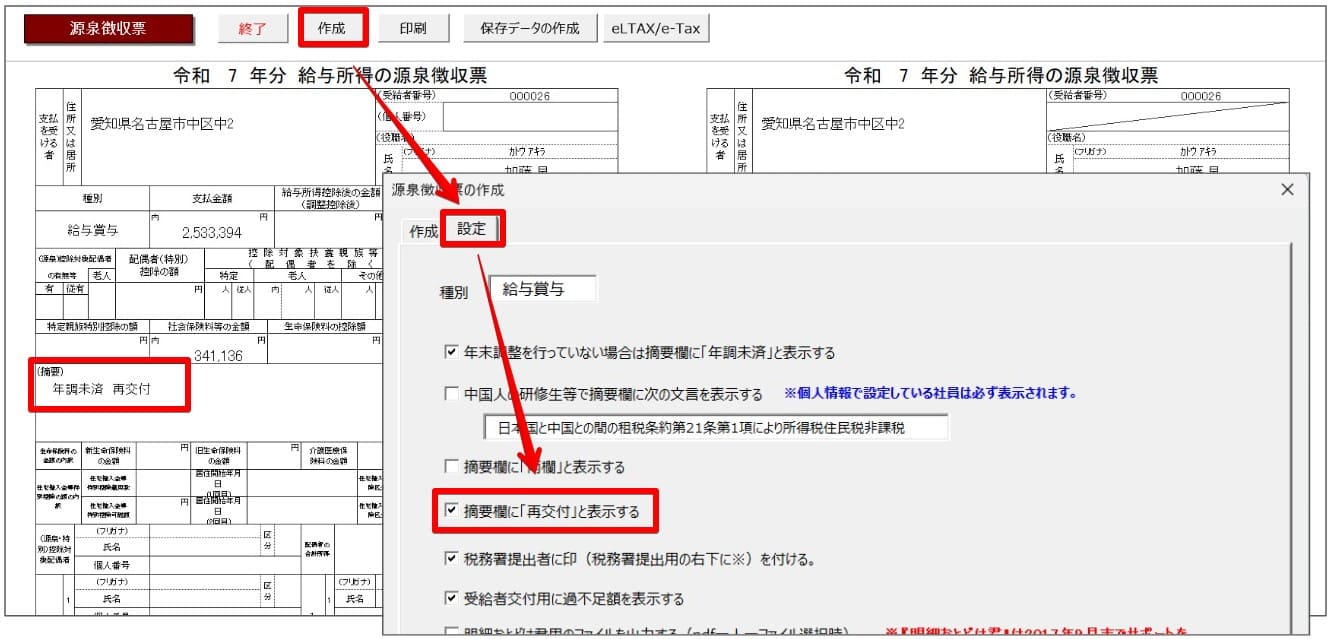The image size is (1334, 639).
Task: Enable the 中国人の研修生等 checkbox
Action: [451, 394]
